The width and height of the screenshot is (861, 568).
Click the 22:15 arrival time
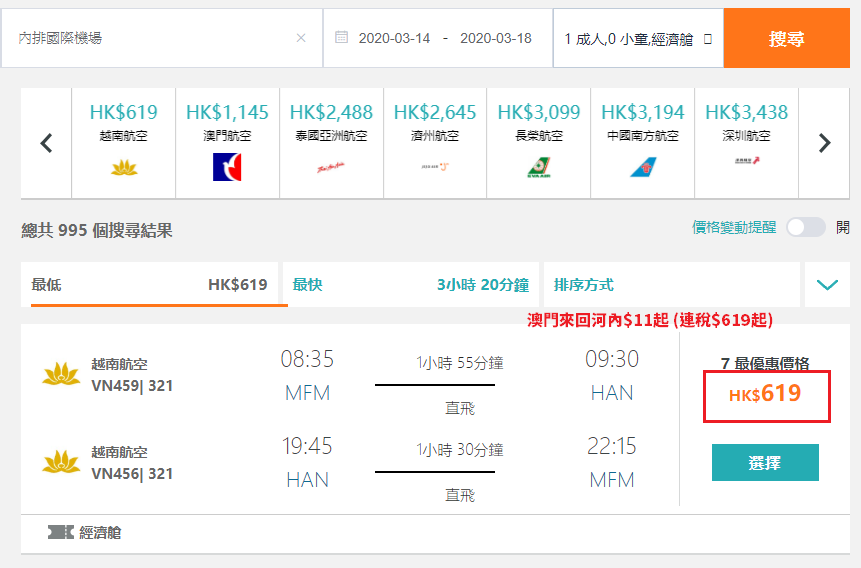(x=612, y=446)
